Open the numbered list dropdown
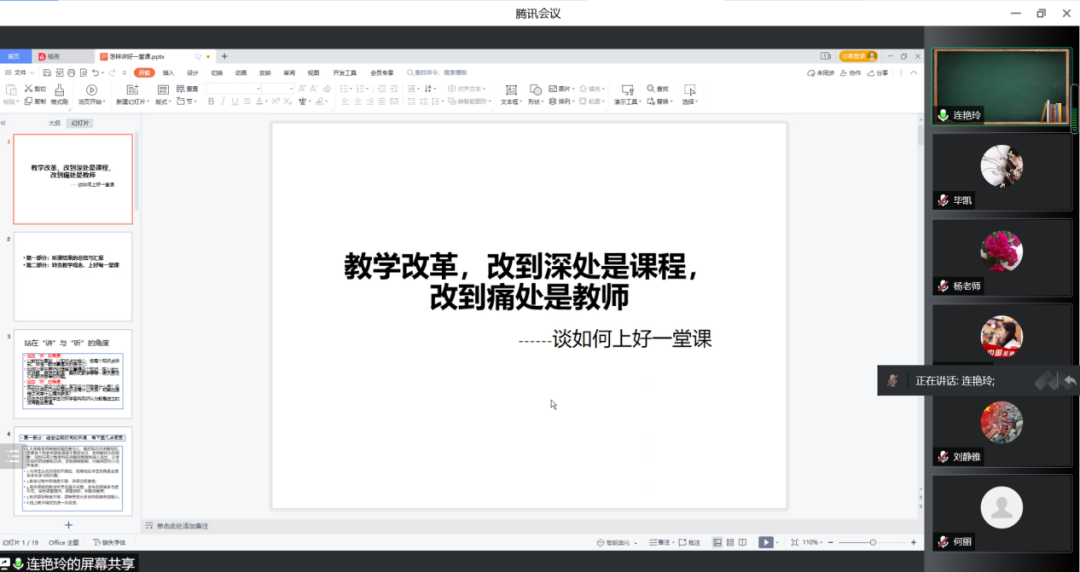 click(x=367, y=89)
